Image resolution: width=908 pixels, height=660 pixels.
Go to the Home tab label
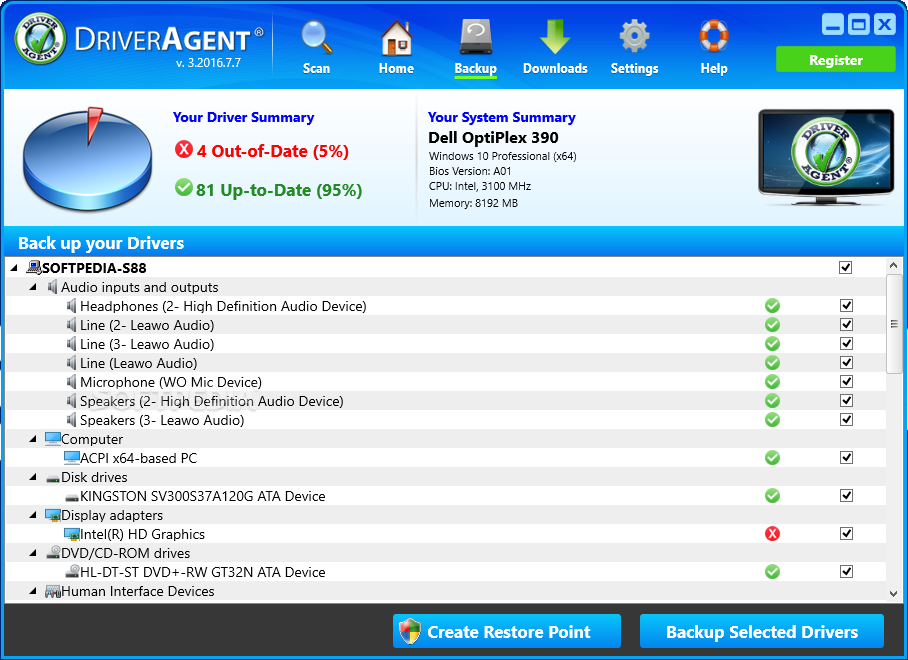click(396, 68)
